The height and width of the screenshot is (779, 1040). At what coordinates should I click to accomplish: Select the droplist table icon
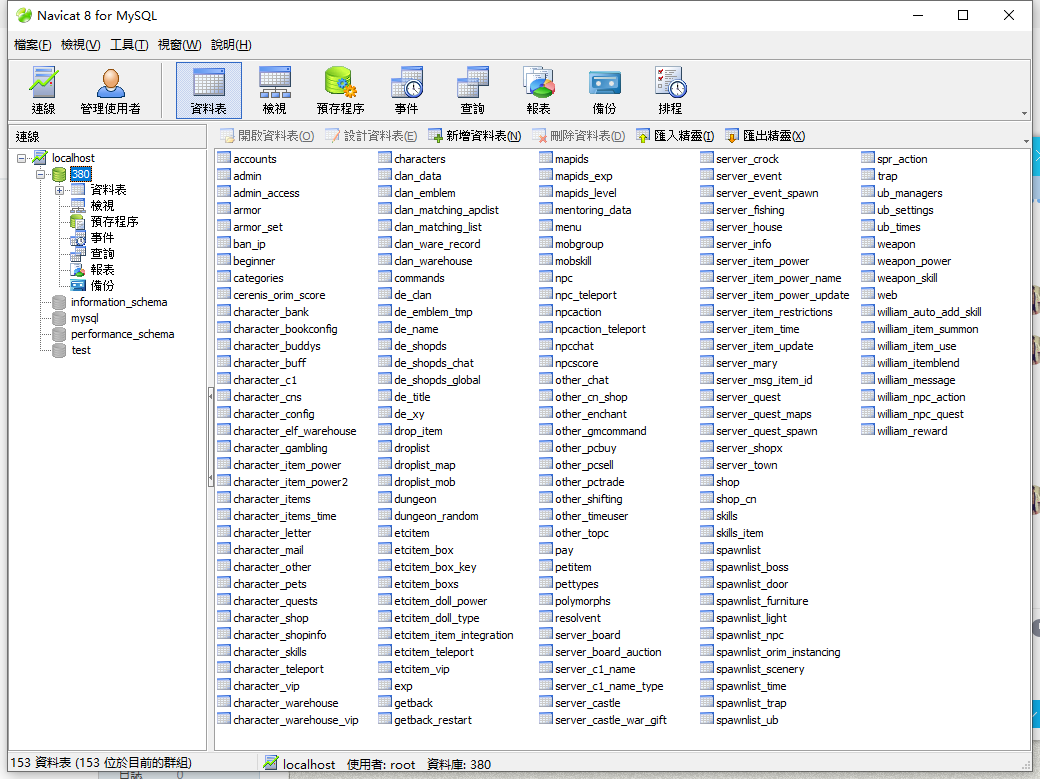[385, 447]
